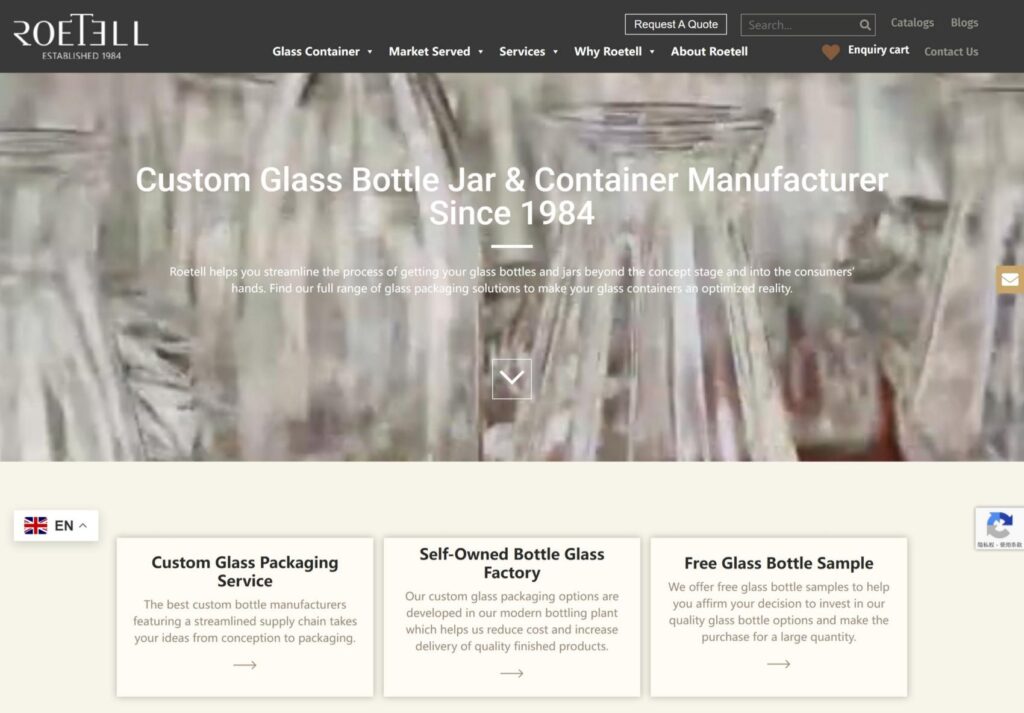Expand the Market Served dropdown
1024x713 pixels.
point(436,52)
